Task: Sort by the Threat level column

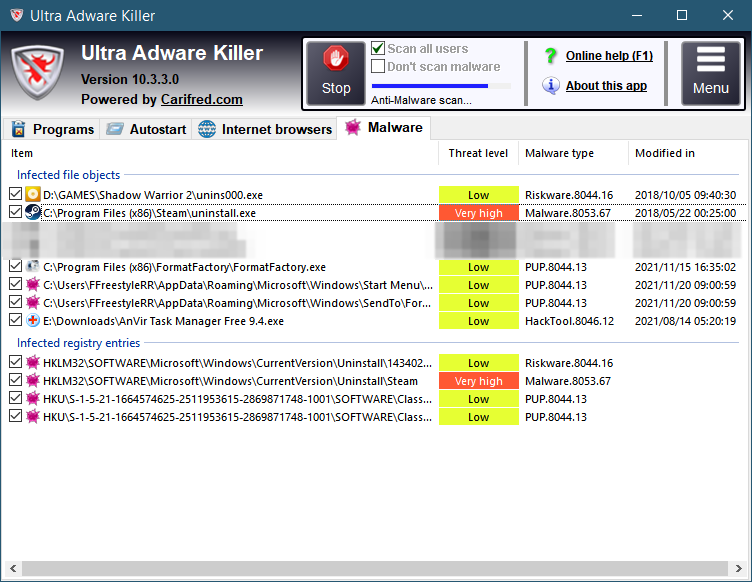Action: 478,153
